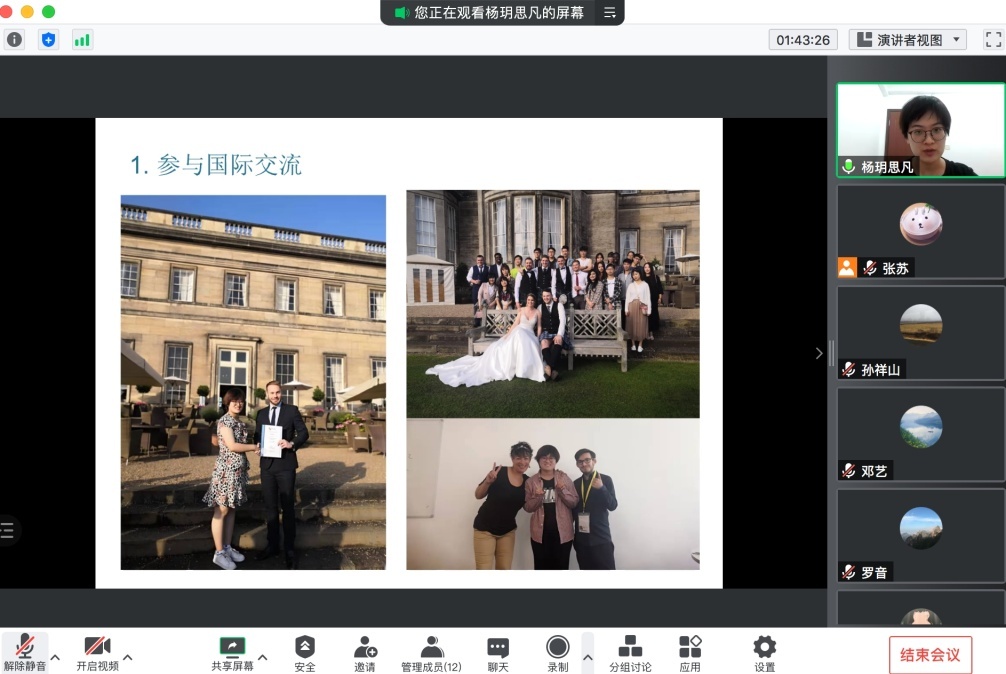Expand audio options arrow beside 解除静音
Viewport: 1006px width, 674px height.
pos(55,657)
